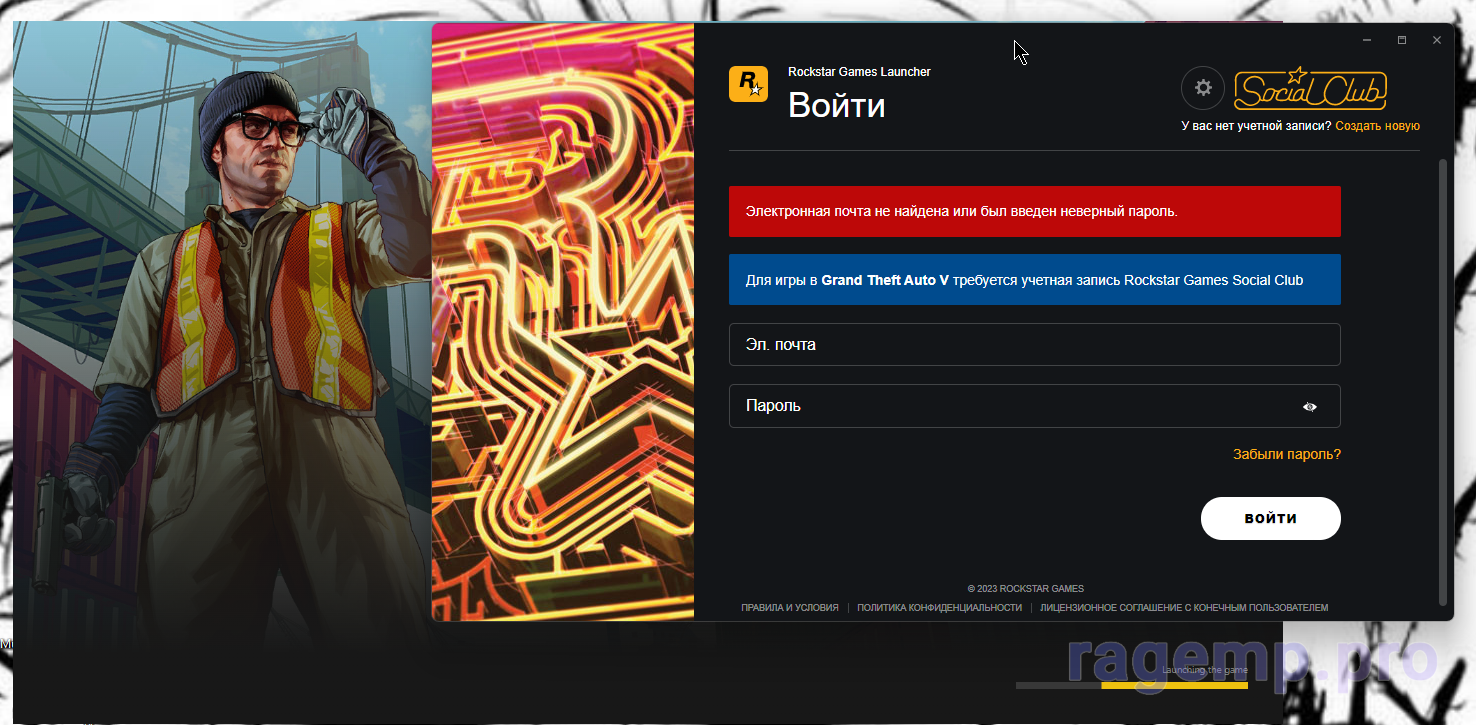Minimize the Rockstar Games Launcher window
Screen dimensions: 1476x725
point(1367,40)
